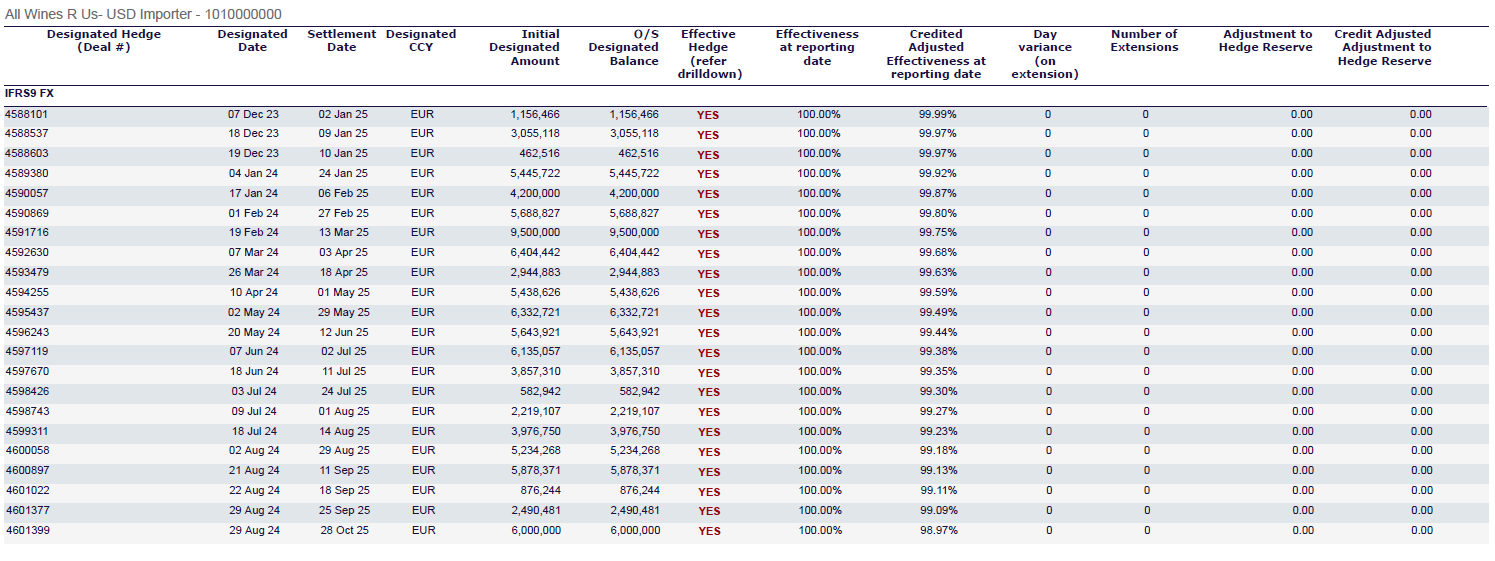Click the 98.97% credited effectiveness value
The height and width of the screenshot is (561, 1495).
(x=938, y=530)
